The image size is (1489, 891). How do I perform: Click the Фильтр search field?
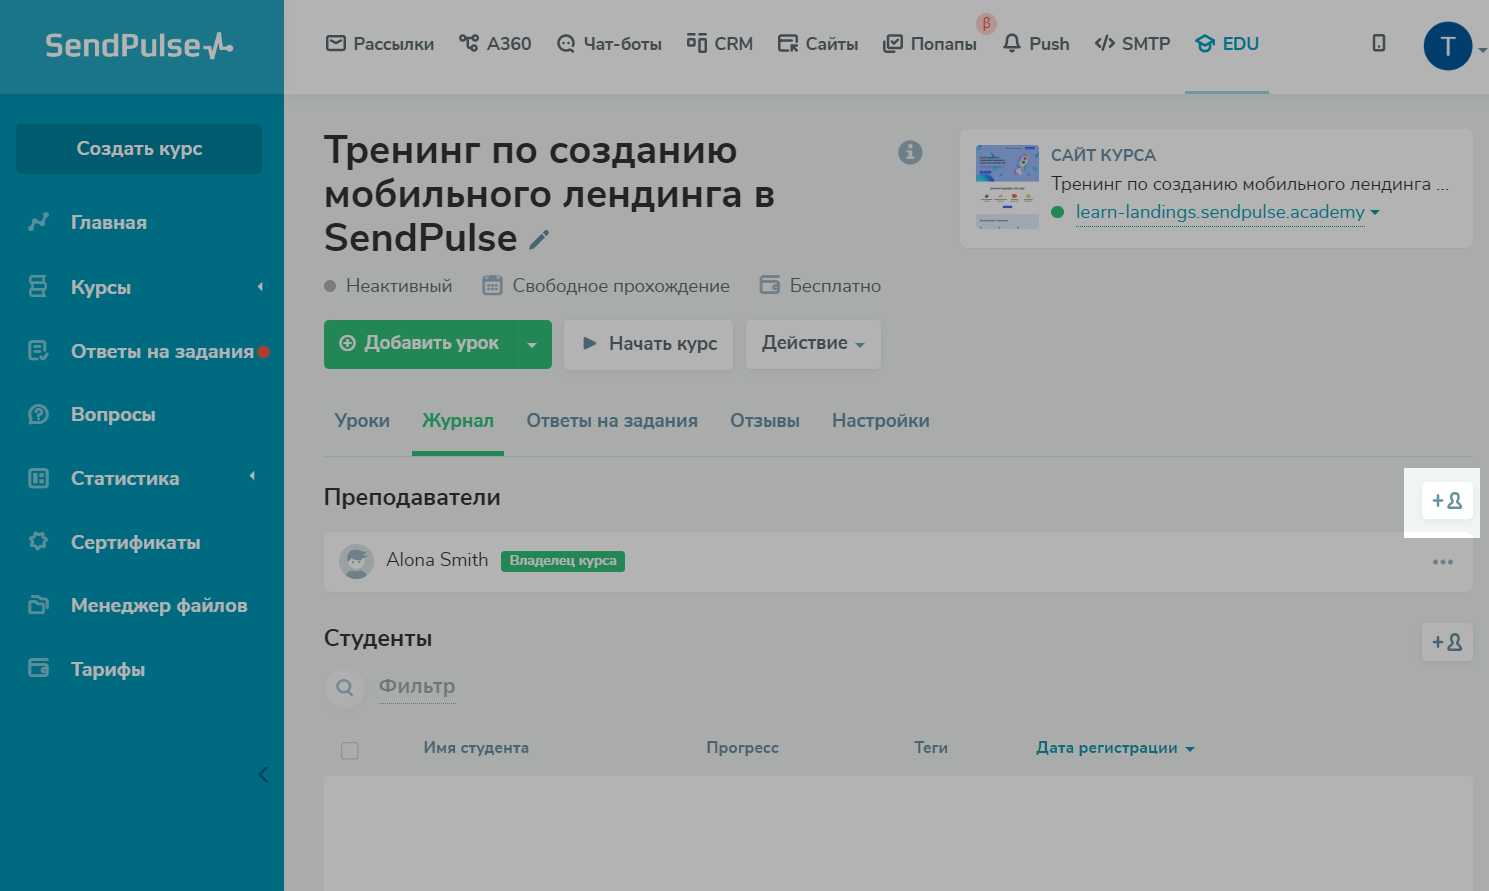point(417,687)
